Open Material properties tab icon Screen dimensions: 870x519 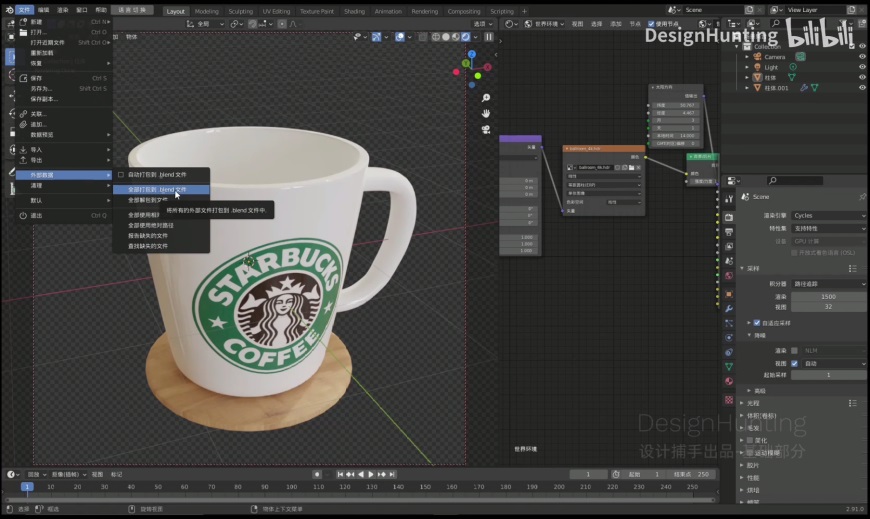pyautogui.click(x=729, y=381)
